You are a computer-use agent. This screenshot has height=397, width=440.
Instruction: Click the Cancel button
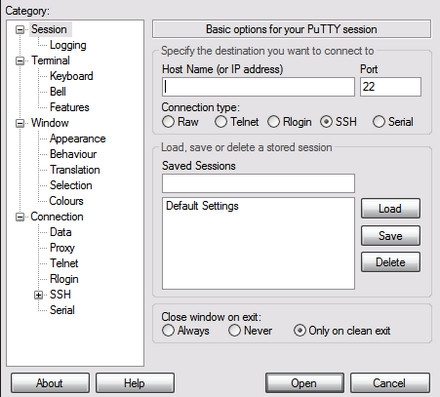click(390, 383)
